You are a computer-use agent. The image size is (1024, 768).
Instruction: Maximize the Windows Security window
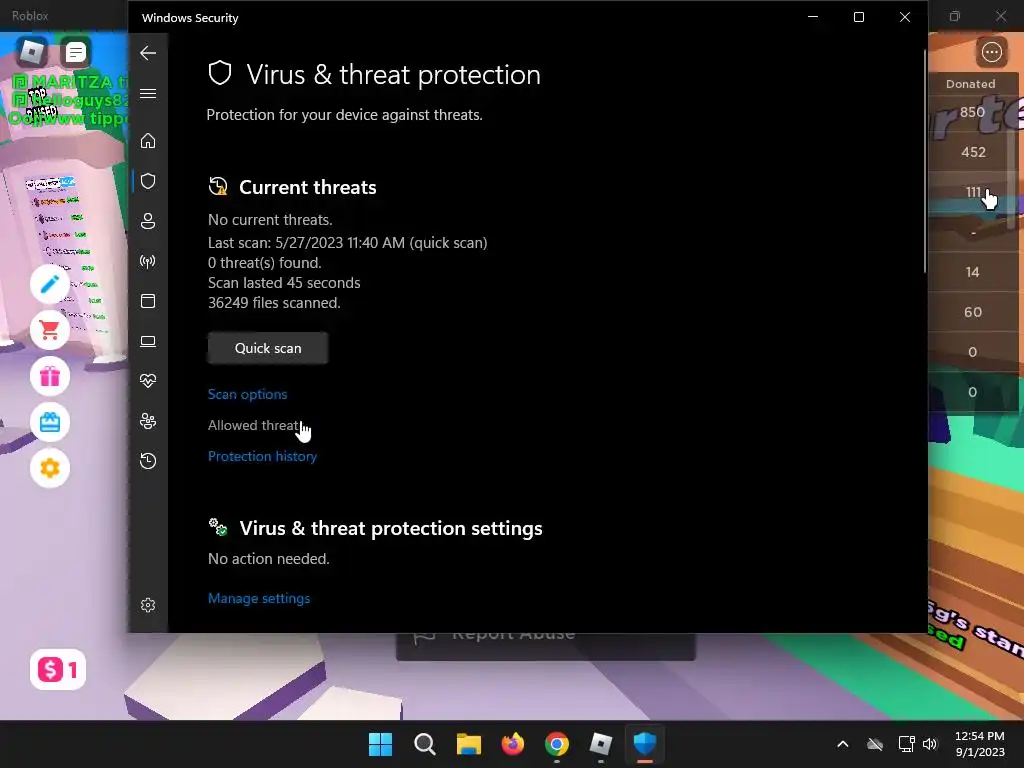coord(859,17)
